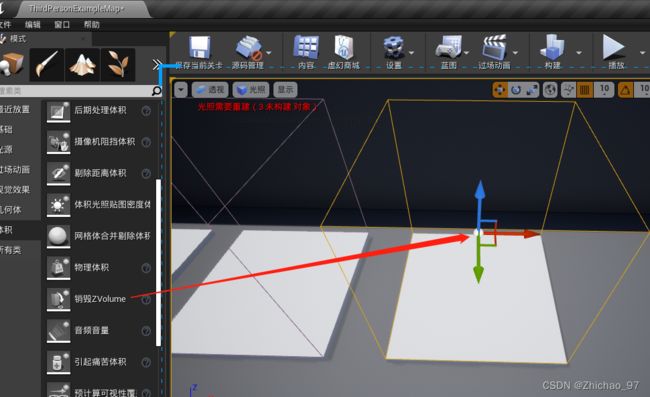Expand the Play options dropdown arrow

coord(643,53)
